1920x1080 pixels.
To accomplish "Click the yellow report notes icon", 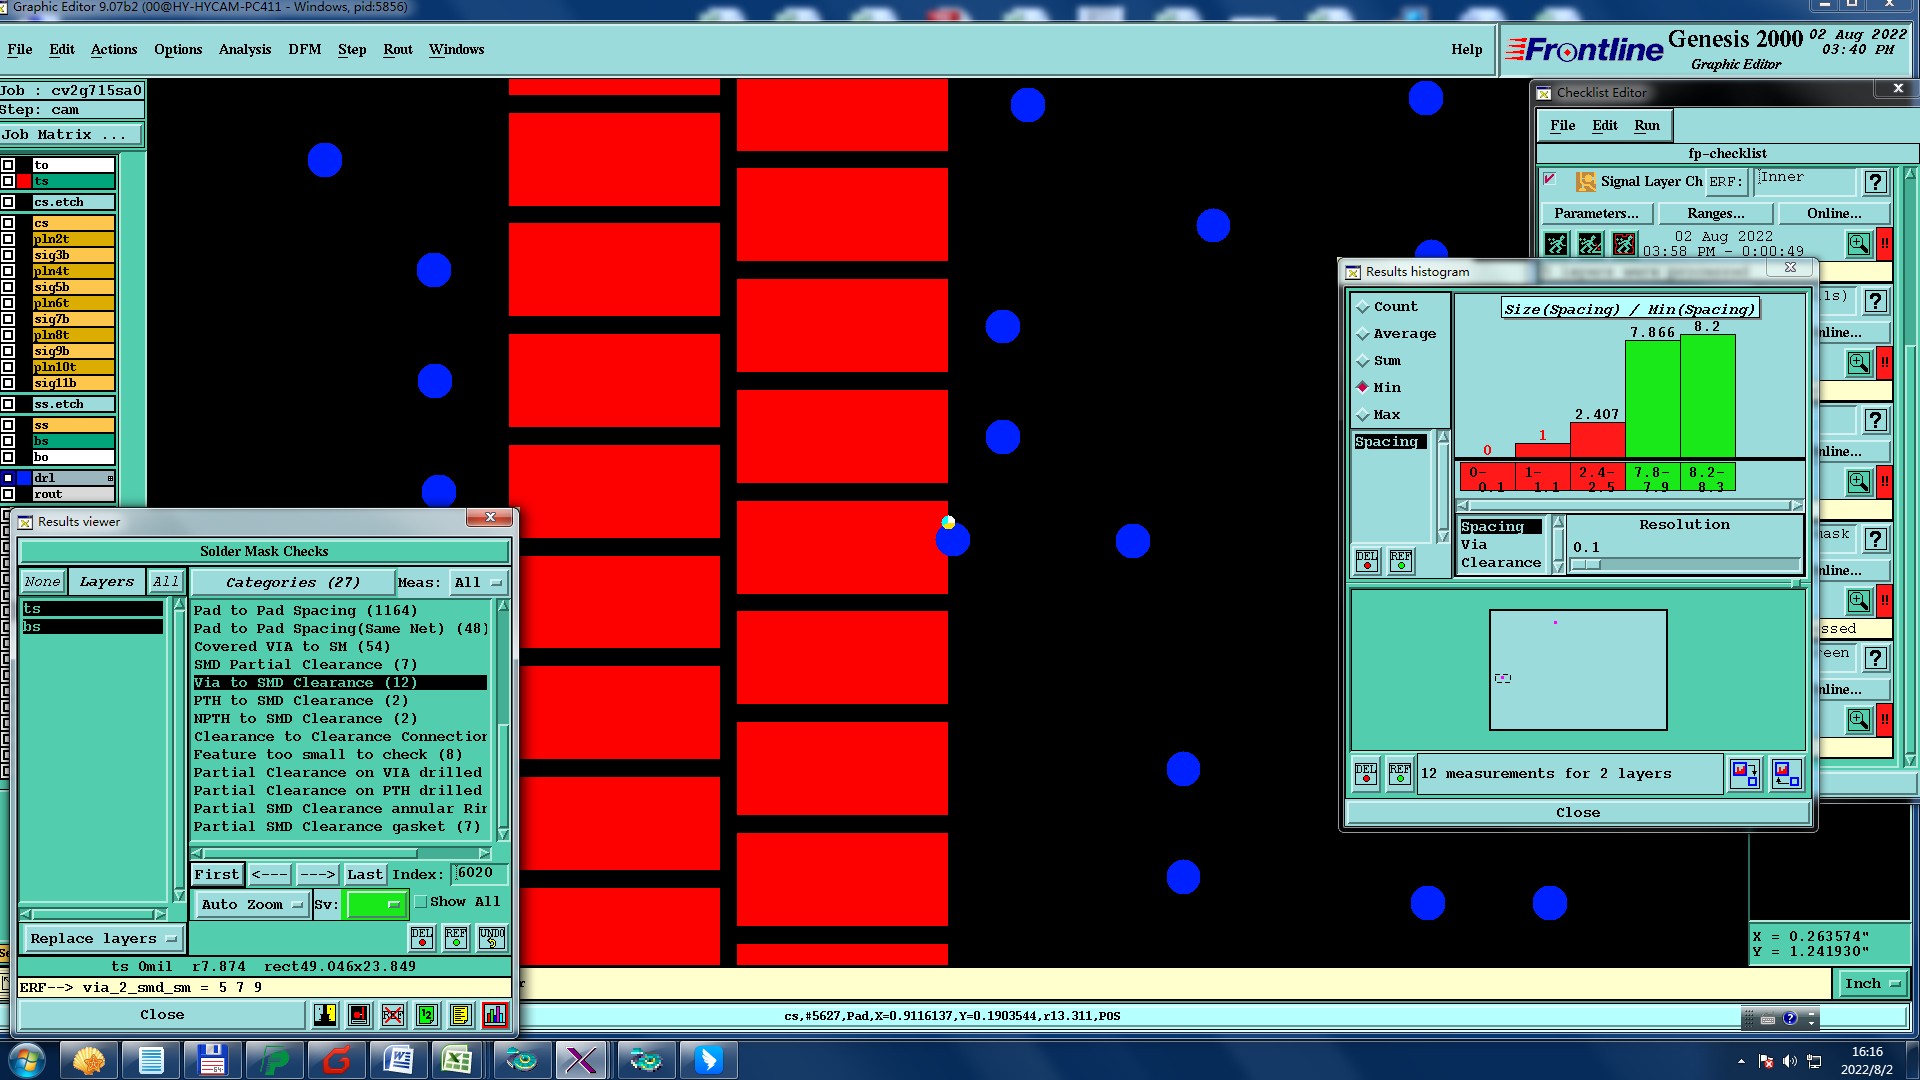I will pyautogui.click(x=460, y=1015).
